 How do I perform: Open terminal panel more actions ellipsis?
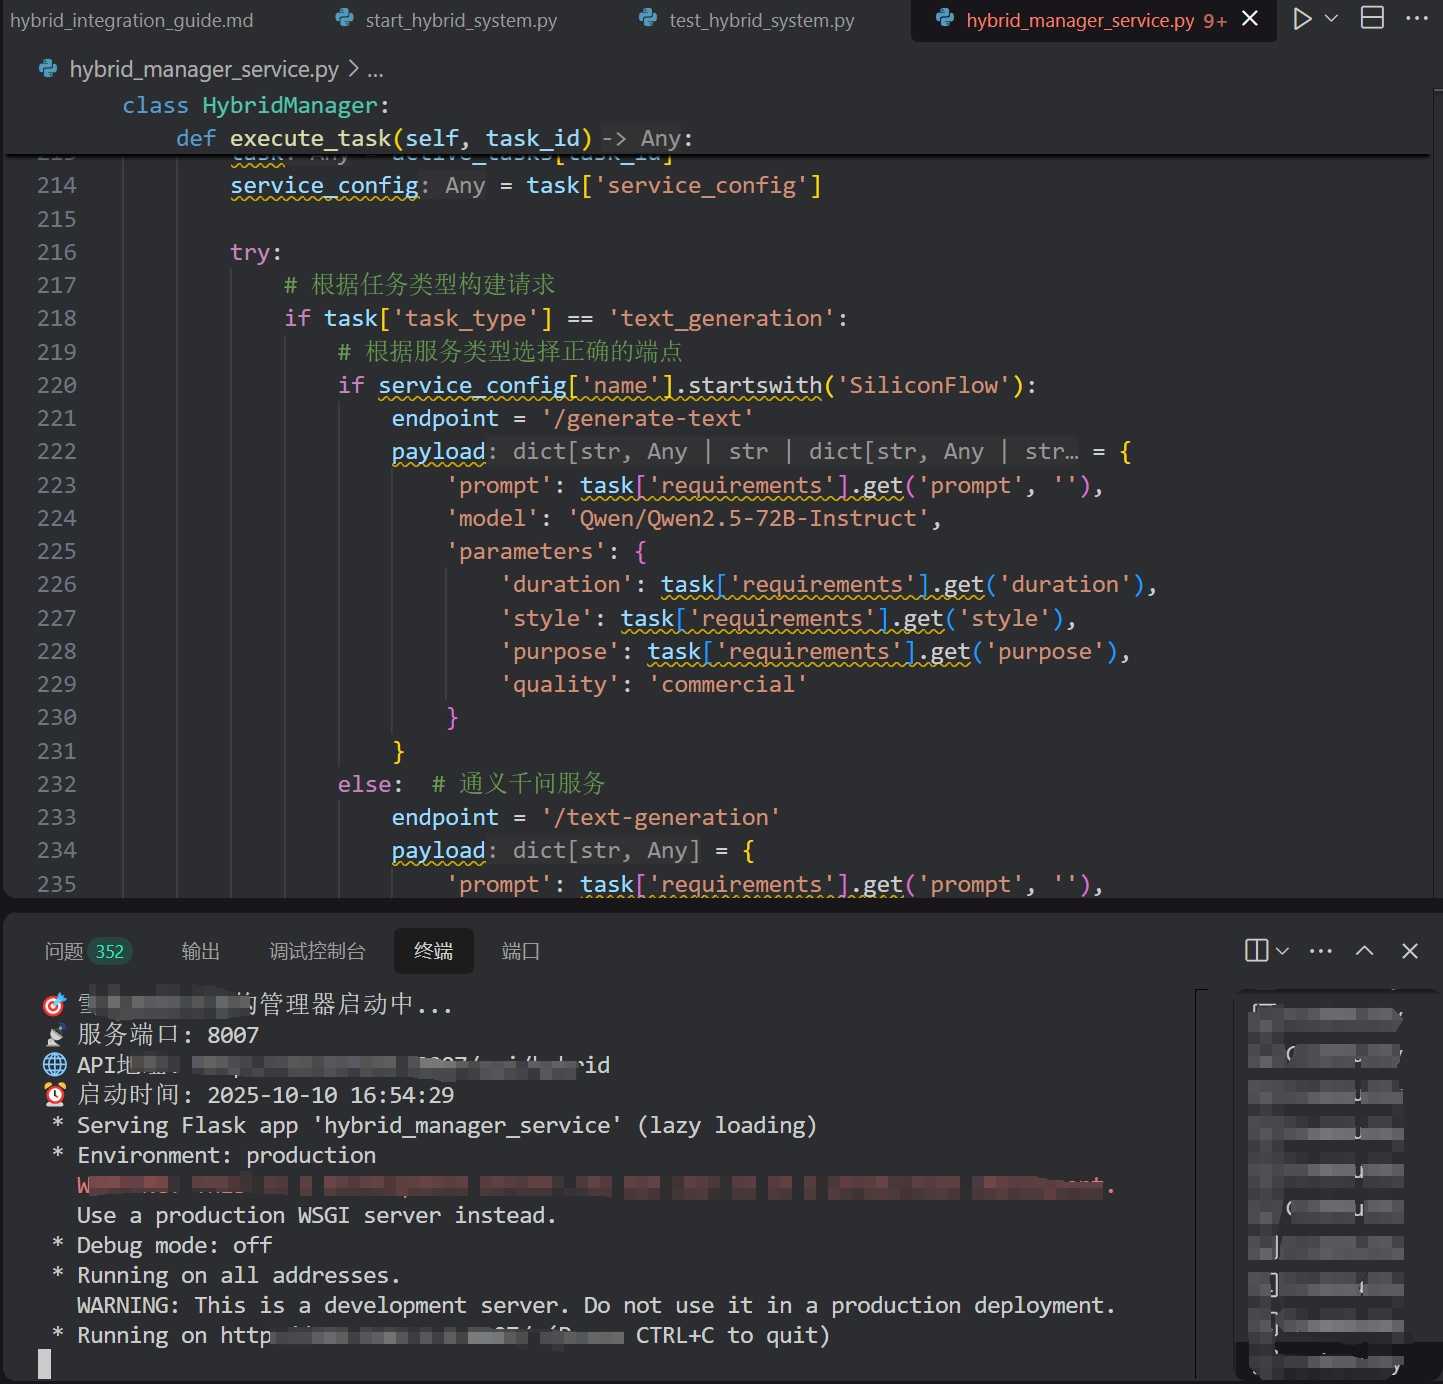1320,951
